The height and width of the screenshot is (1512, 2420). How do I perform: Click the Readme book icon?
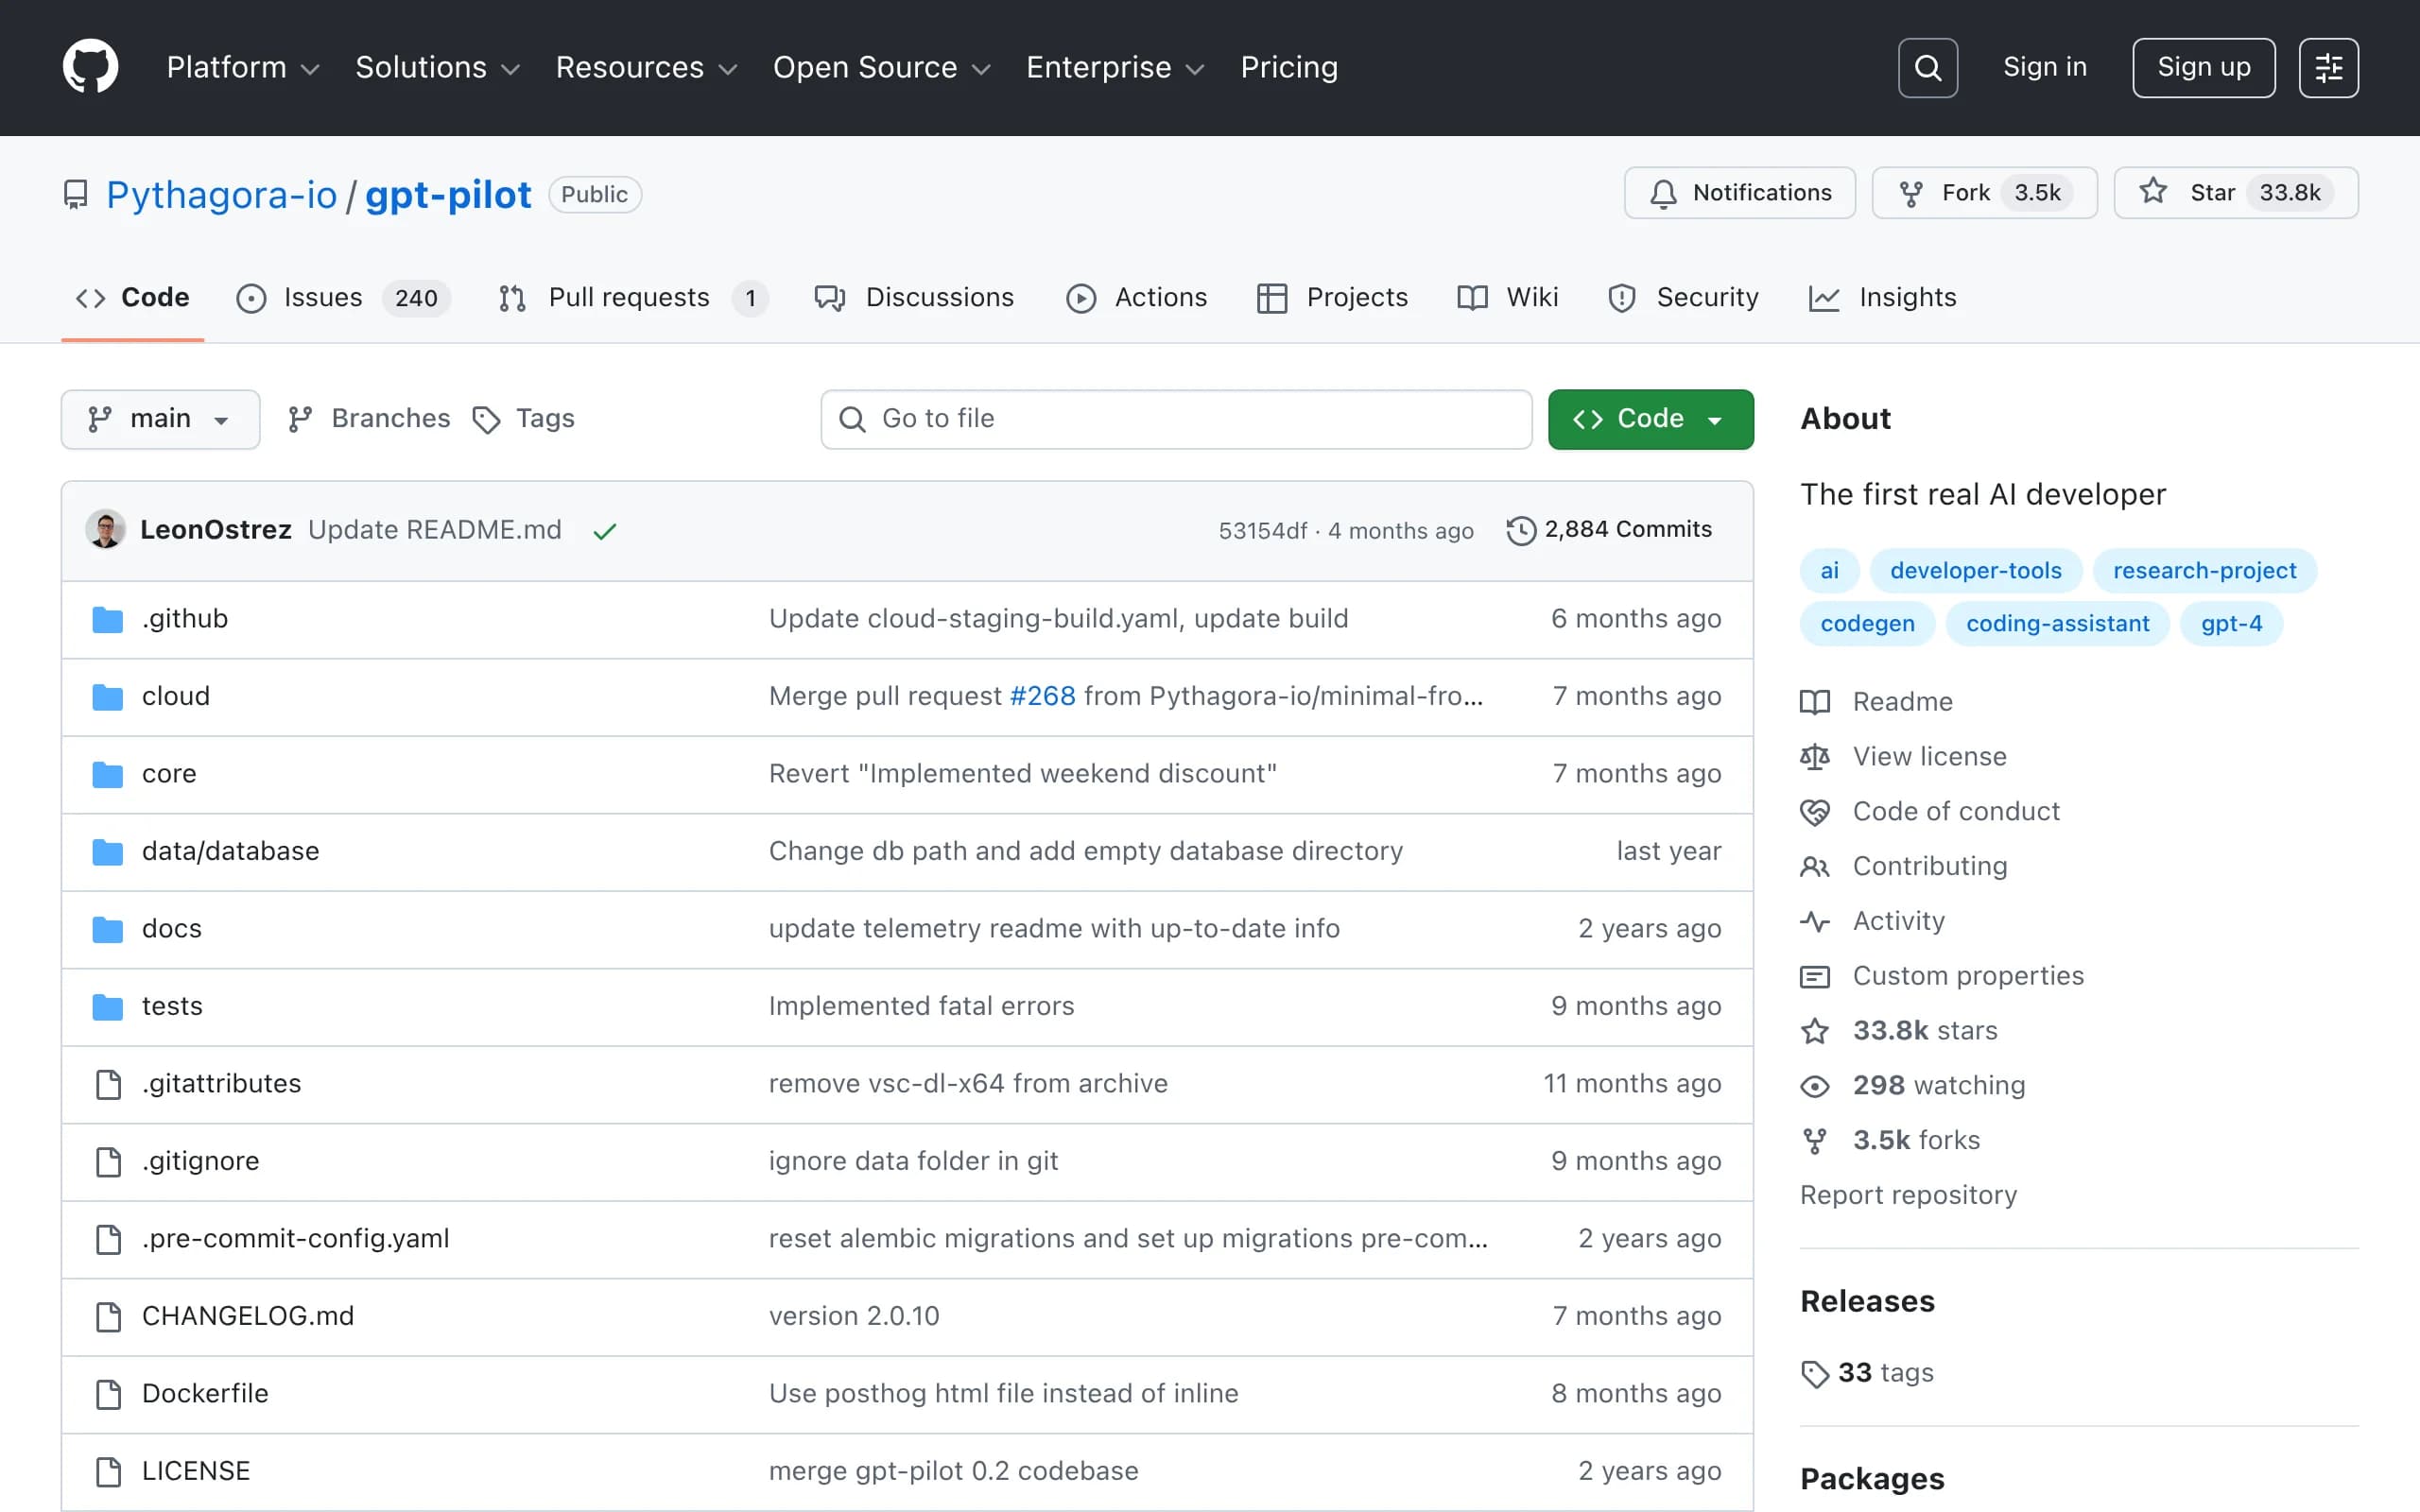1815,702
